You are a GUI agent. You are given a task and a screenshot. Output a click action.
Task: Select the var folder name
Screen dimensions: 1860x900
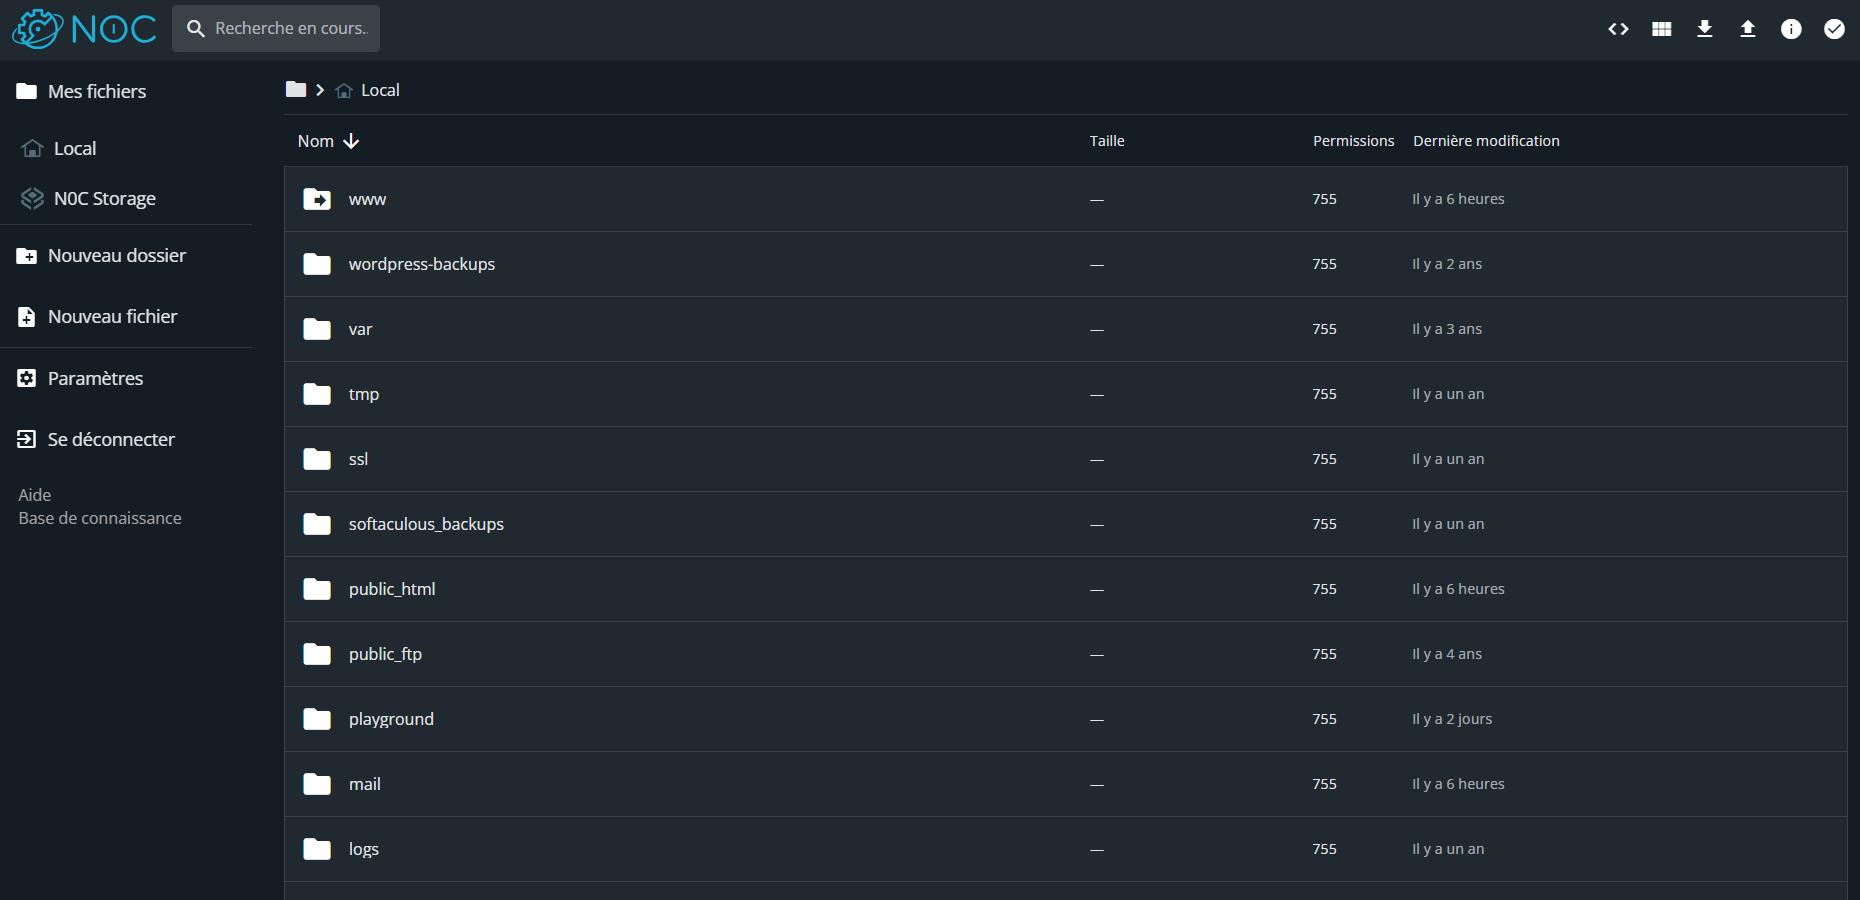pyautogui.click(x=360, y=329)
